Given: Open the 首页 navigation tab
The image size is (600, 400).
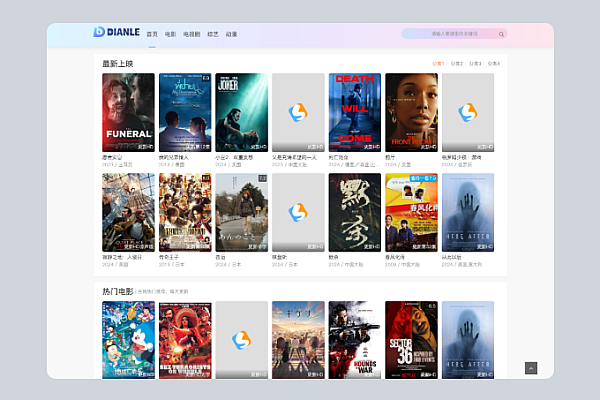Looking at the screenshot, I should click(x=152, y=34).
